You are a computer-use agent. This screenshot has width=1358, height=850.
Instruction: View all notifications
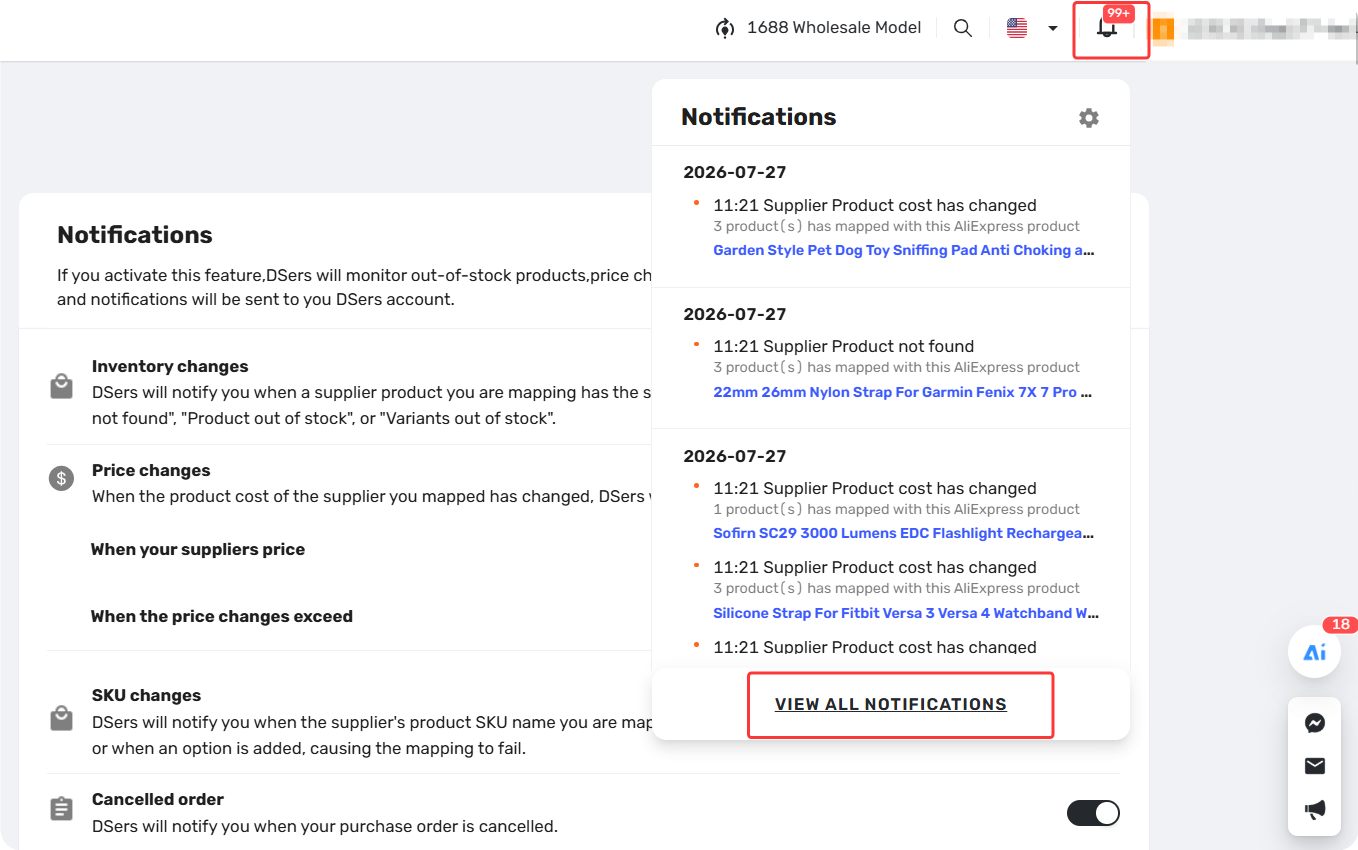[x=891, y=704]
